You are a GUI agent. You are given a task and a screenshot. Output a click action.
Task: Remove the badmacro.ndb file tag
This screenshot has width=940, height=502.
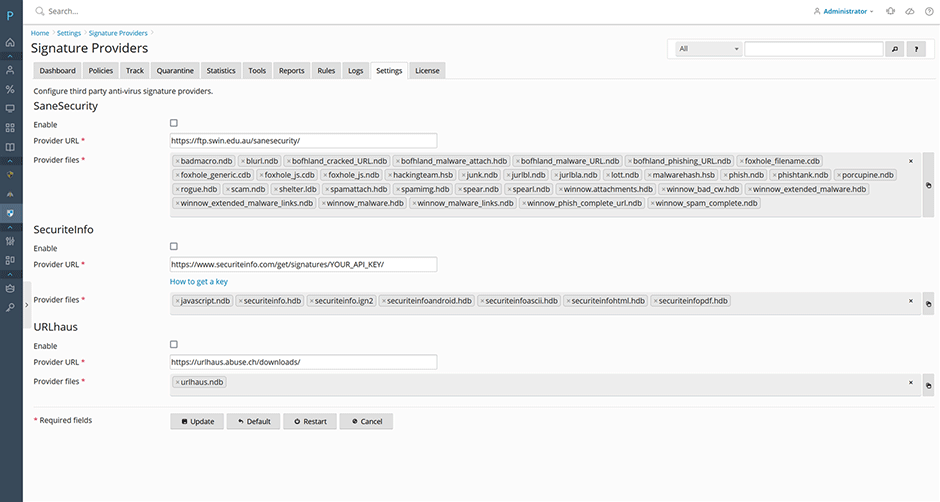(x=177, y=161)
